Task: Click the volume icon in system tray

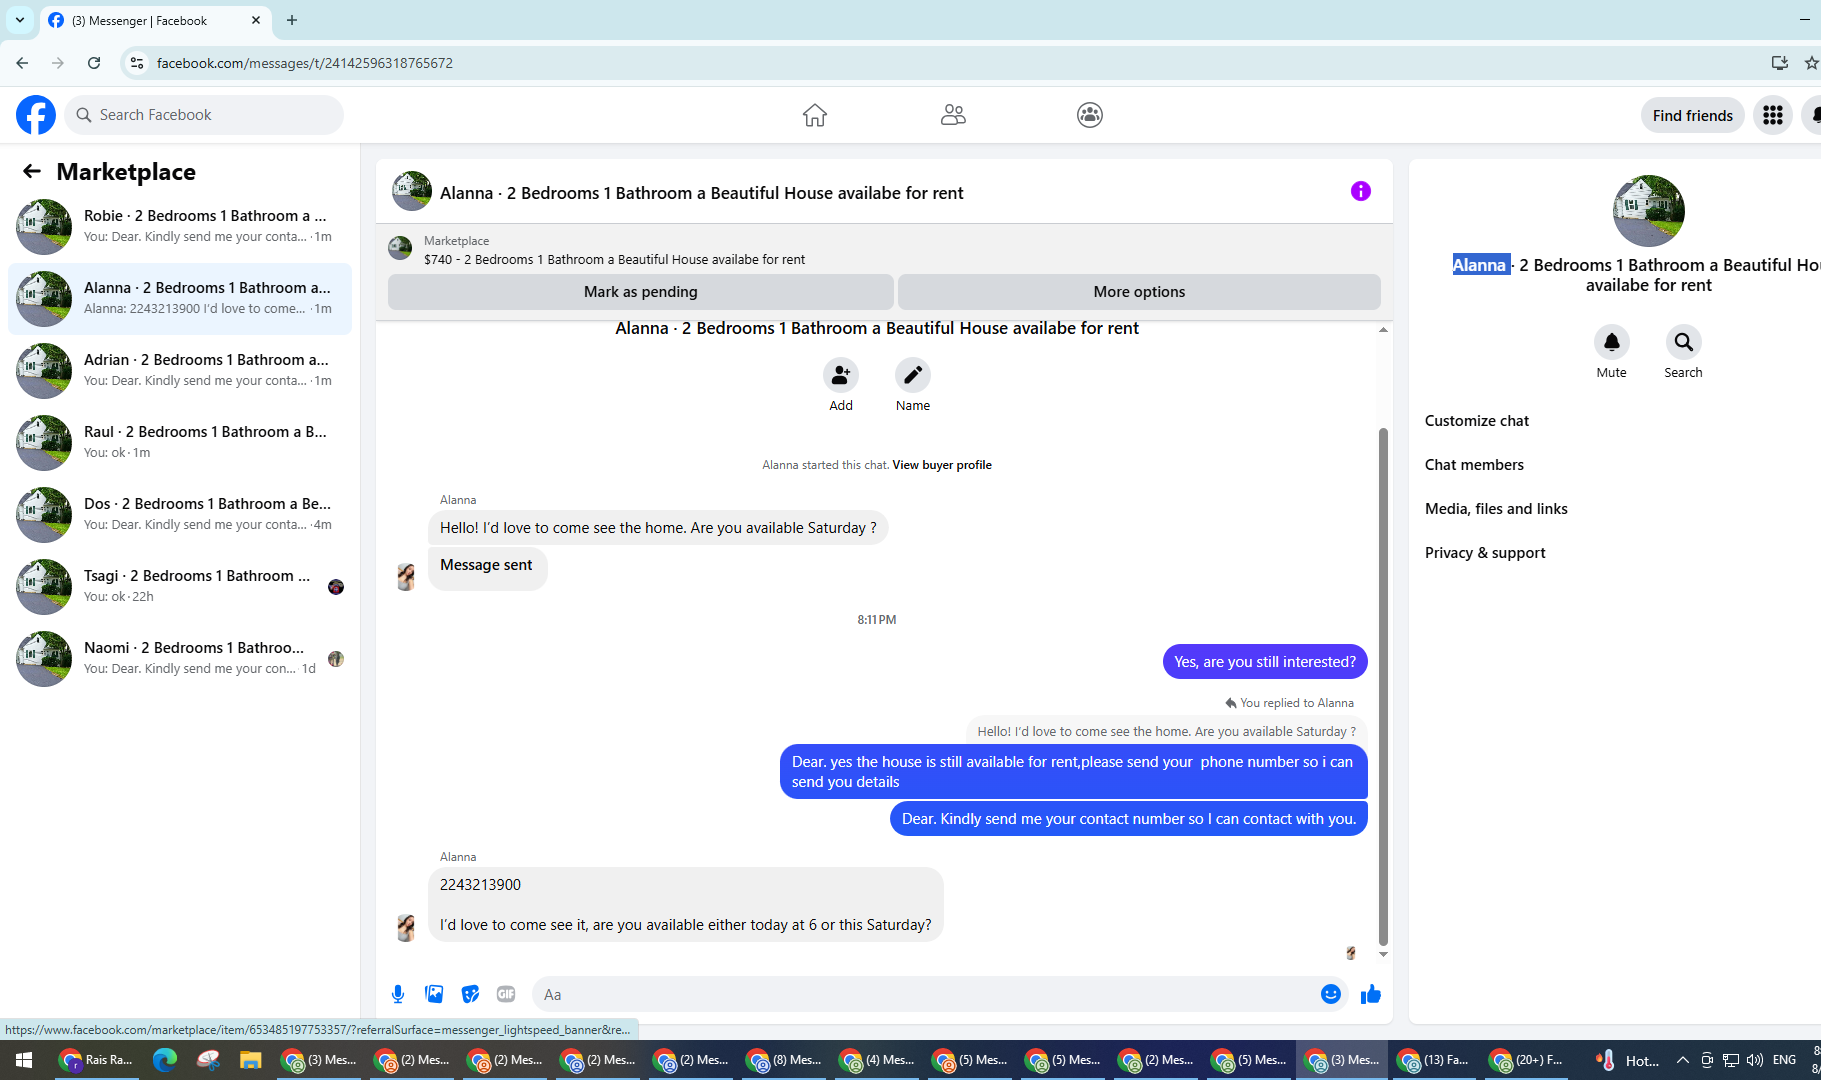Action: pos(1755,1060)
